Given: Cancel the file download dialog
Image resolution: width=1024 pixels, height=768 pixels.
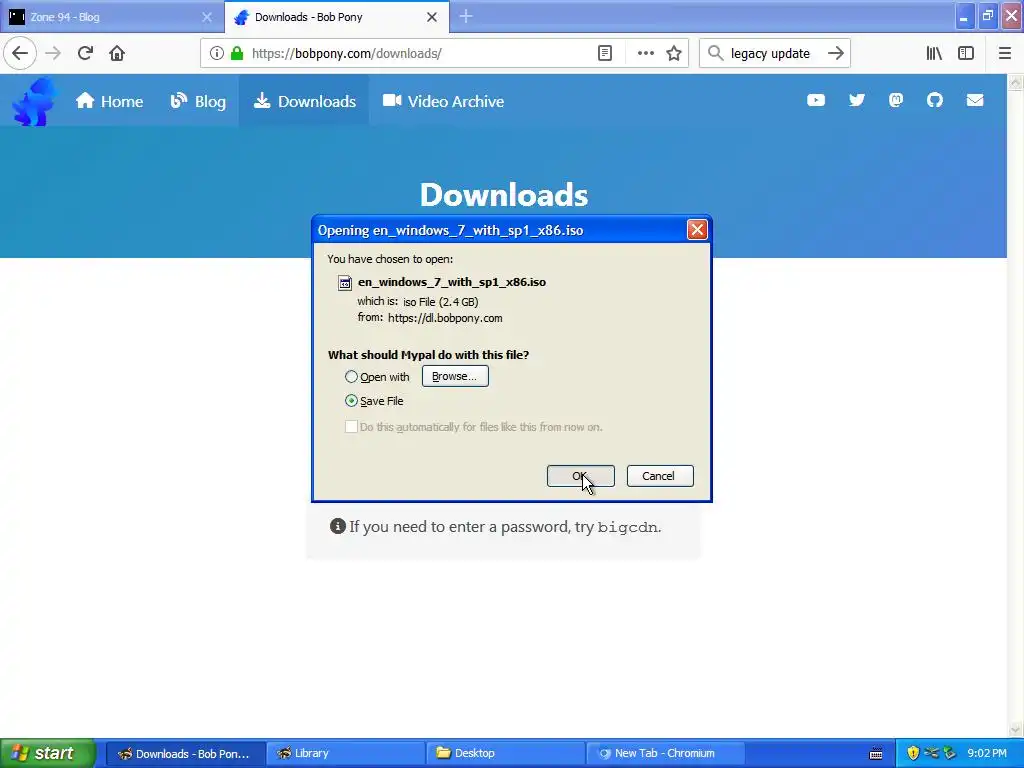Looking at the screenshot, I should (660, 476).
